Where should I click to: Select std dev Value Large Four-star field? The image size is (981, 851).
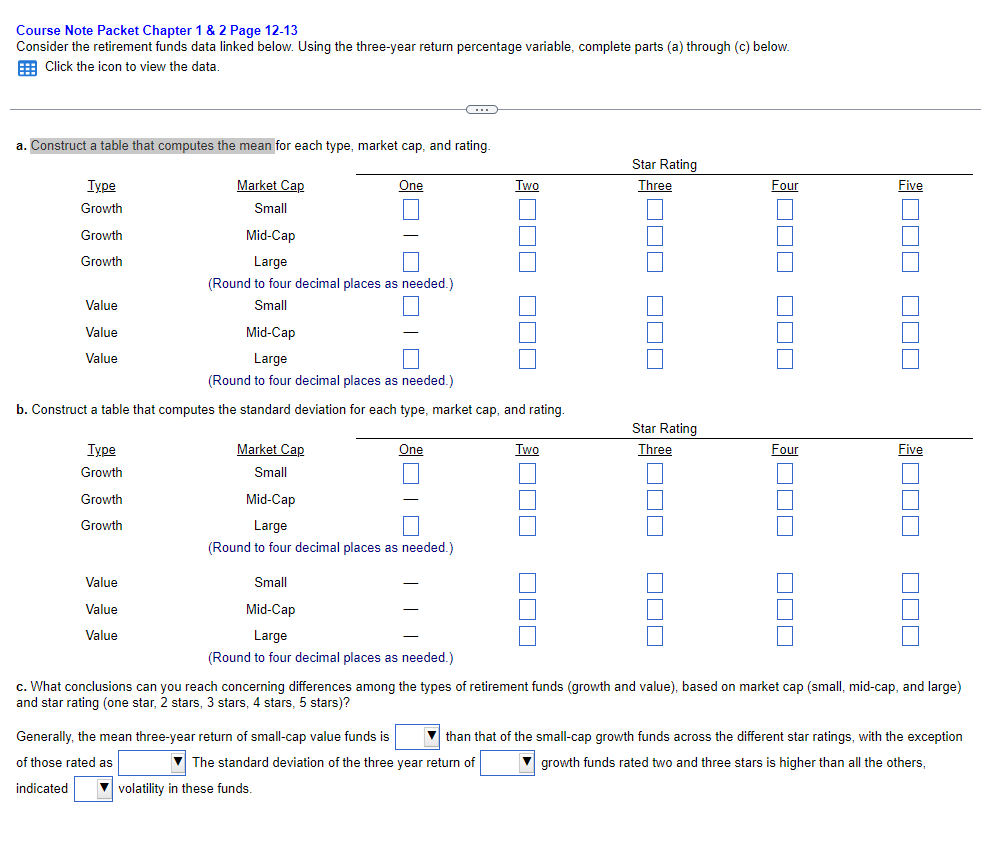click(785, 636)
